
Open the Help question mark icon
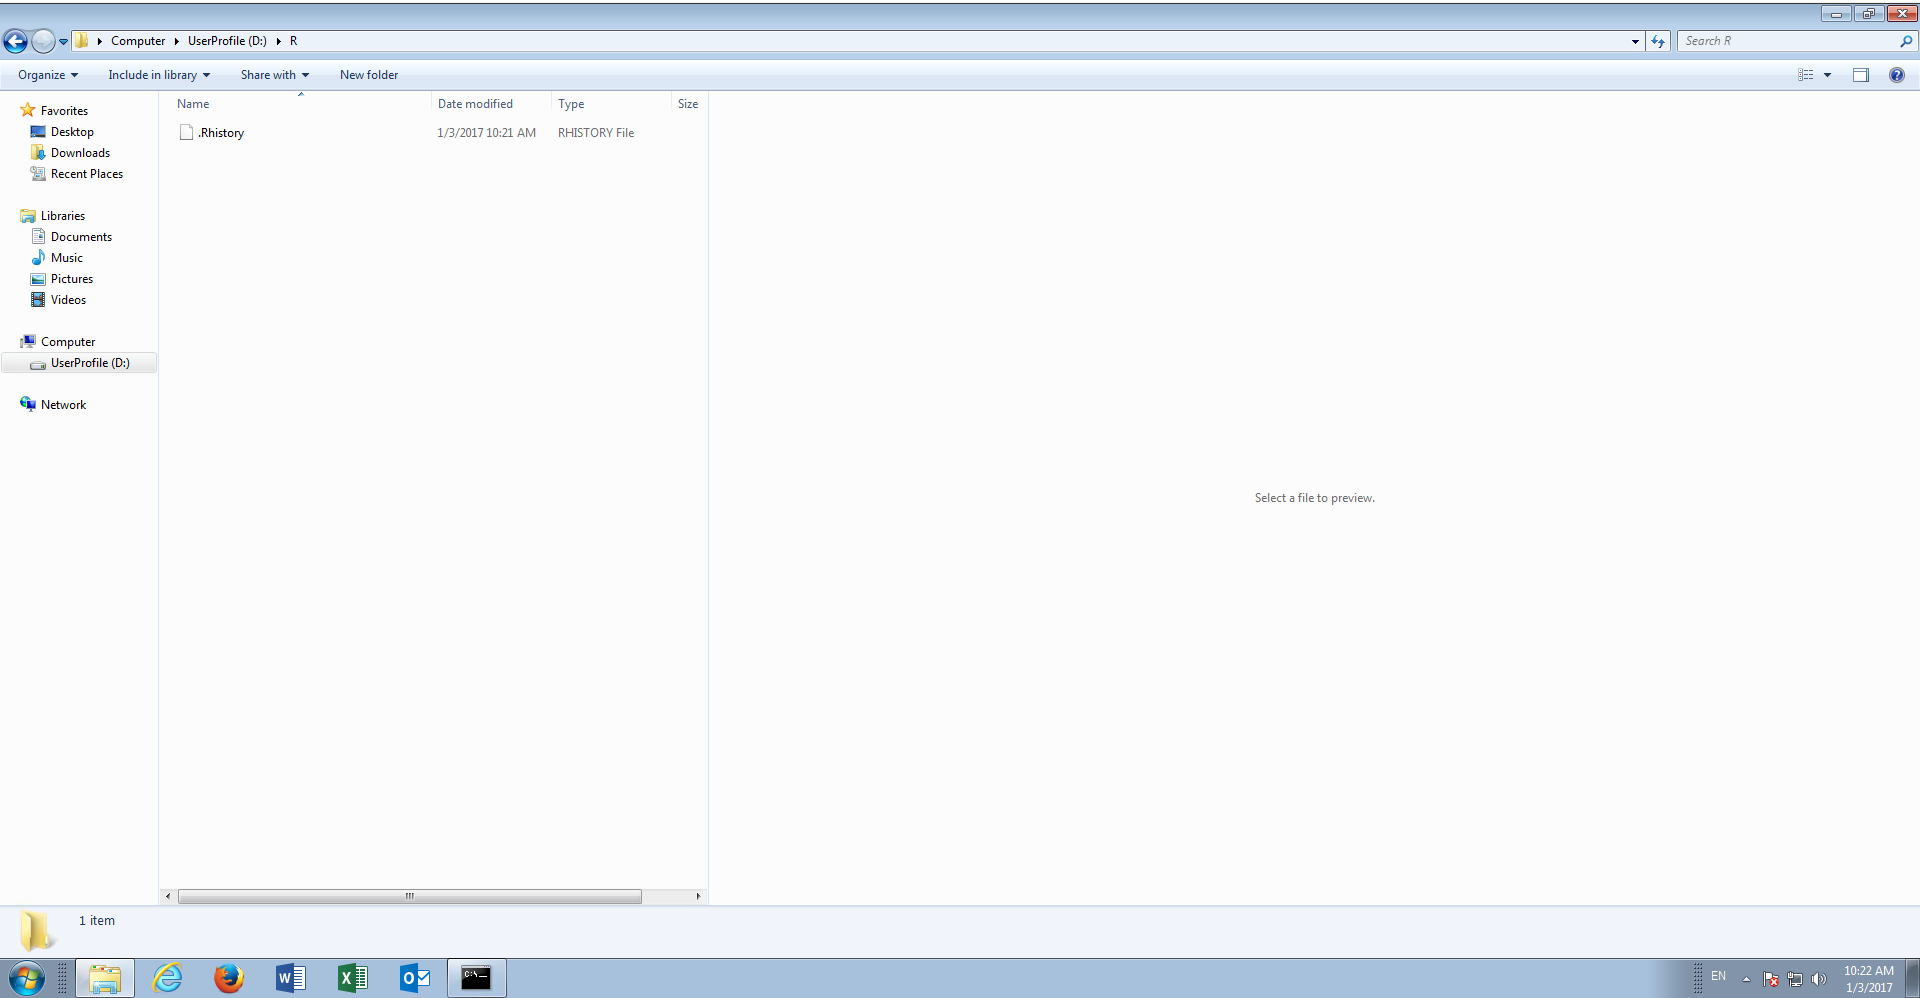[x=1897, y=75]
